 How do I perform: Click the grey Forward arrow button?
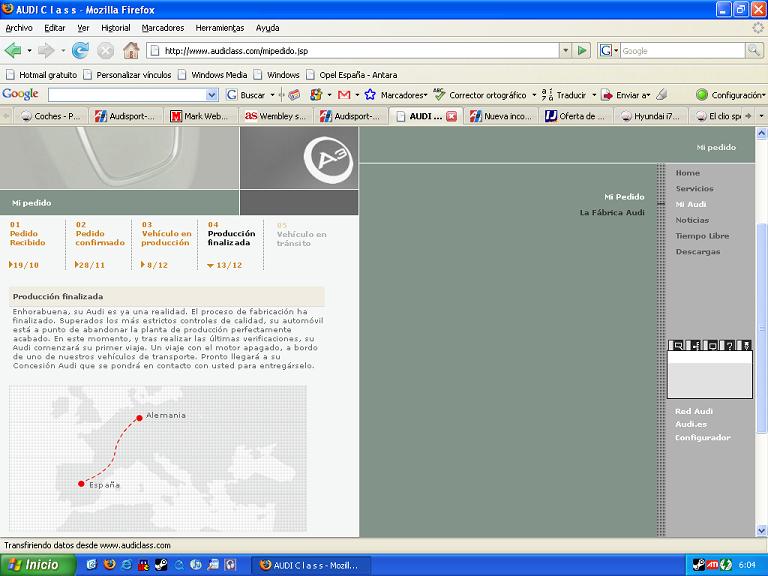click(46, 50)
